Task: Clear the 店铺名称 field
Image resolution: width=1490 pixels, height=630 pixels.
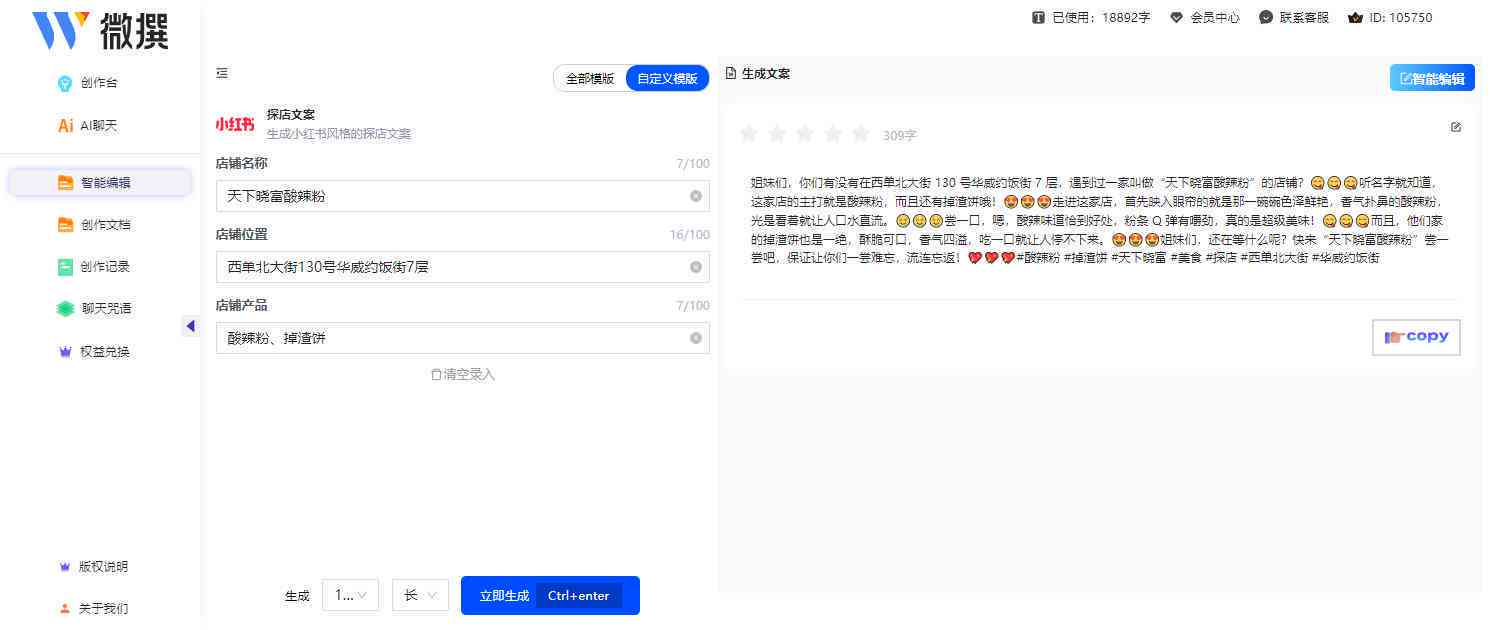Action: click(x=696, y=196)
